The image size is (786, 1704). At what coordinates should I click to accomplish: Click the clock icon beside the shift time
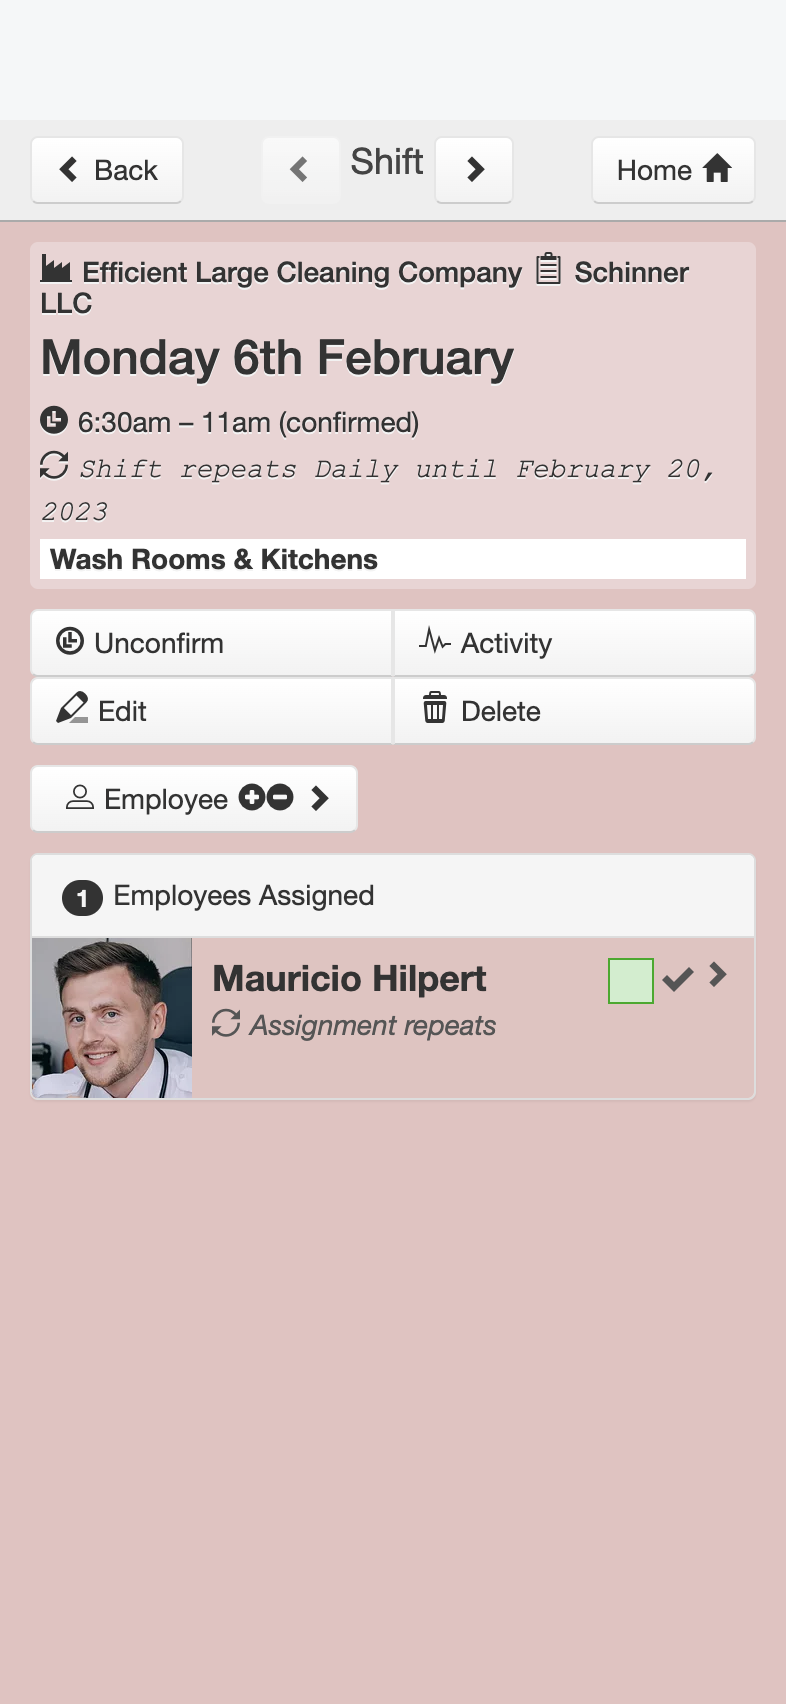(x=54, y=420)
